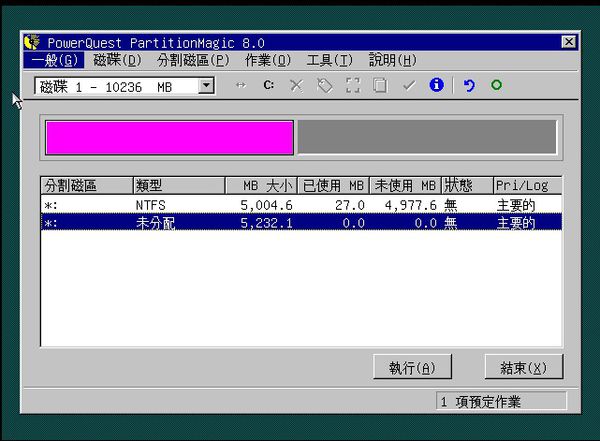The image size is (600, 441).
Task: Open the 說明(H) menu
Action: [393, 60]
